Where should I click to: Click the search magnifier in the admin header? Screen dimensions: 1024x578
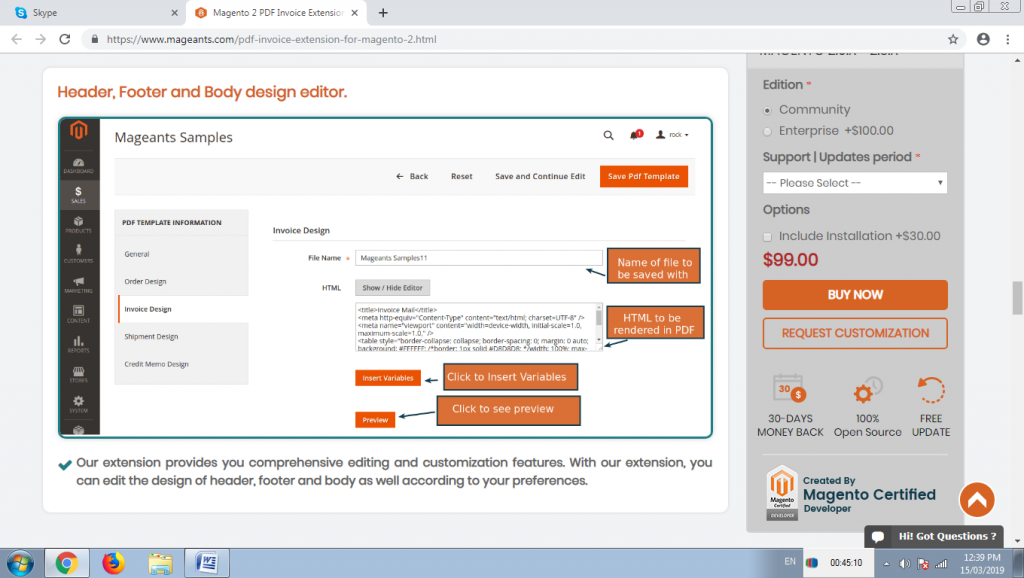coord(608,135)
